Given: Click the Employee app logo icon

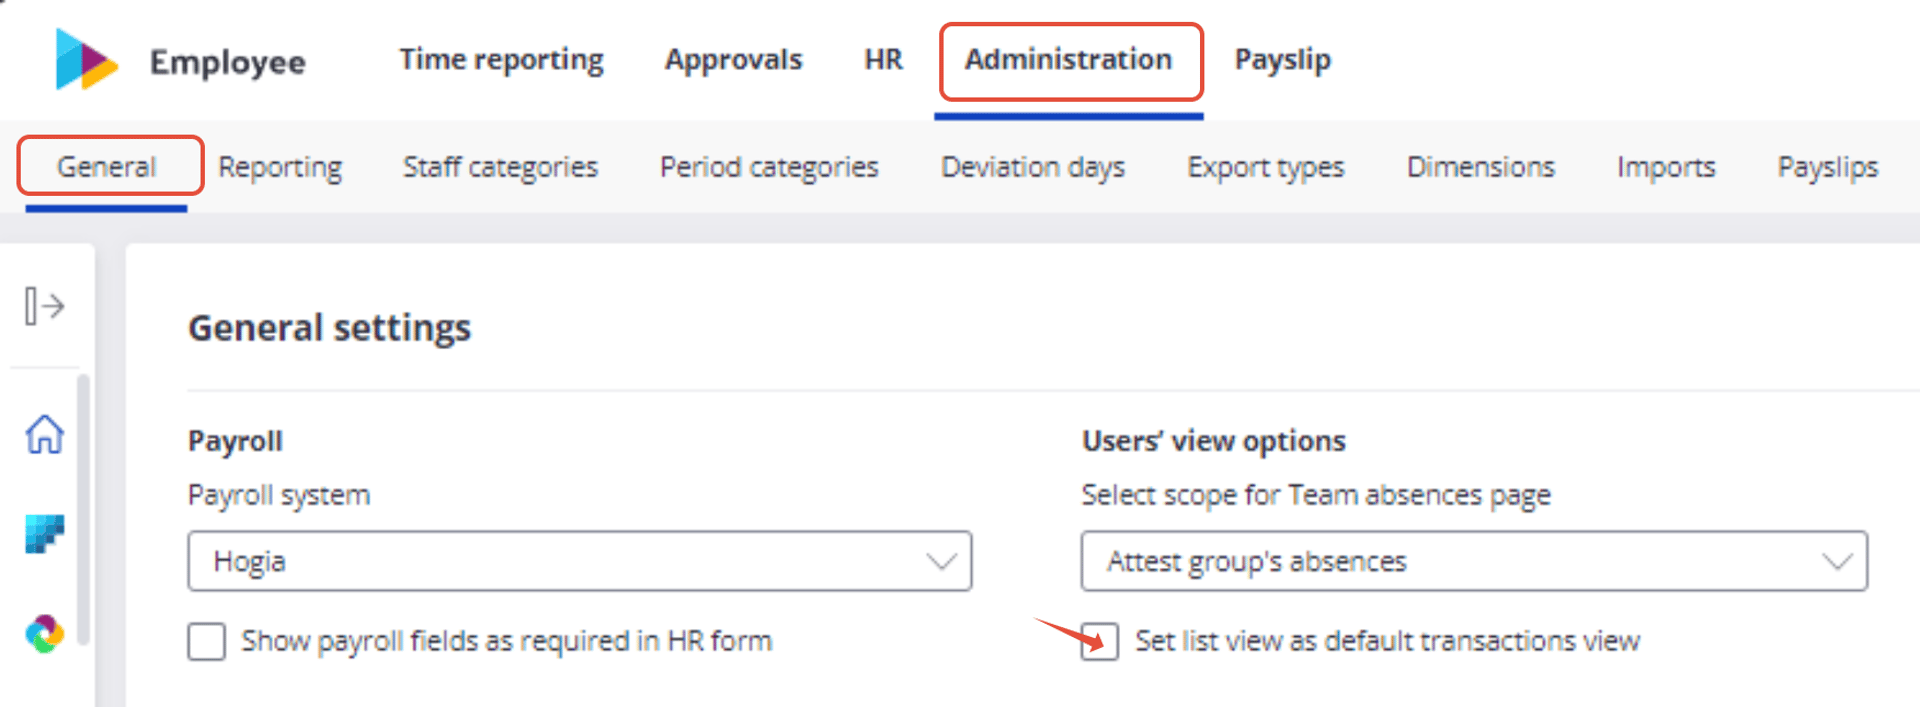Looking at the screenshot, I should click(x=86, y=59).
